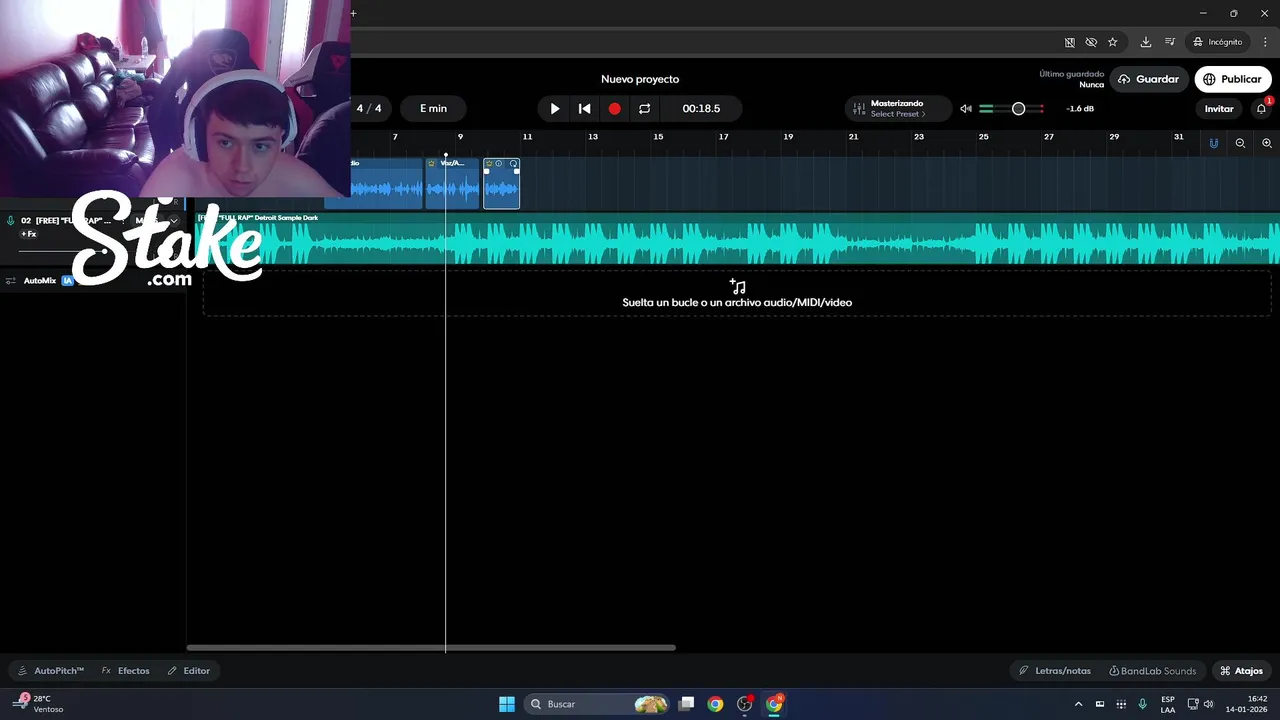Open the 4 / 4 time signature selector
This screenshot has width=1280, height=720.
pyautogui.click(x=369, y=108)
